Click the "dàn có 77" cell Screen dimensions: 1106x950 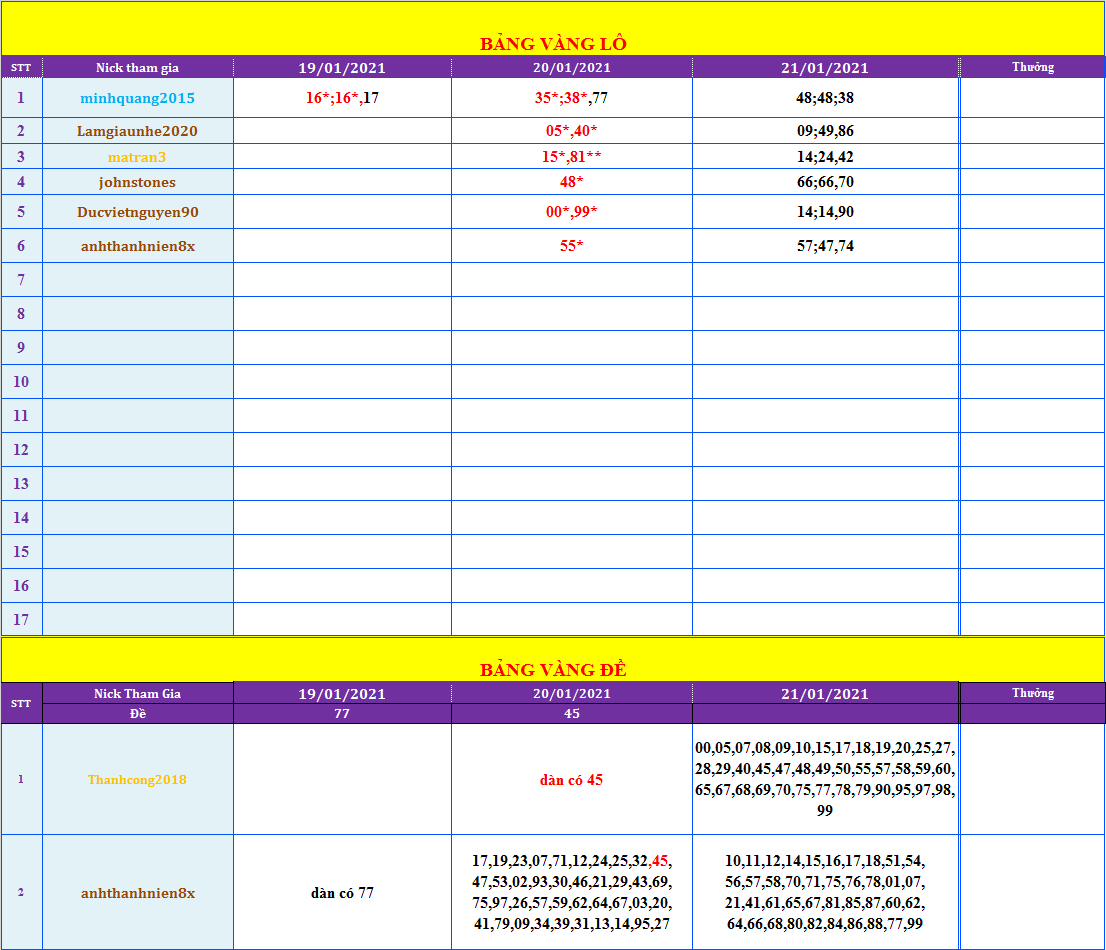(x=342, y=893)
